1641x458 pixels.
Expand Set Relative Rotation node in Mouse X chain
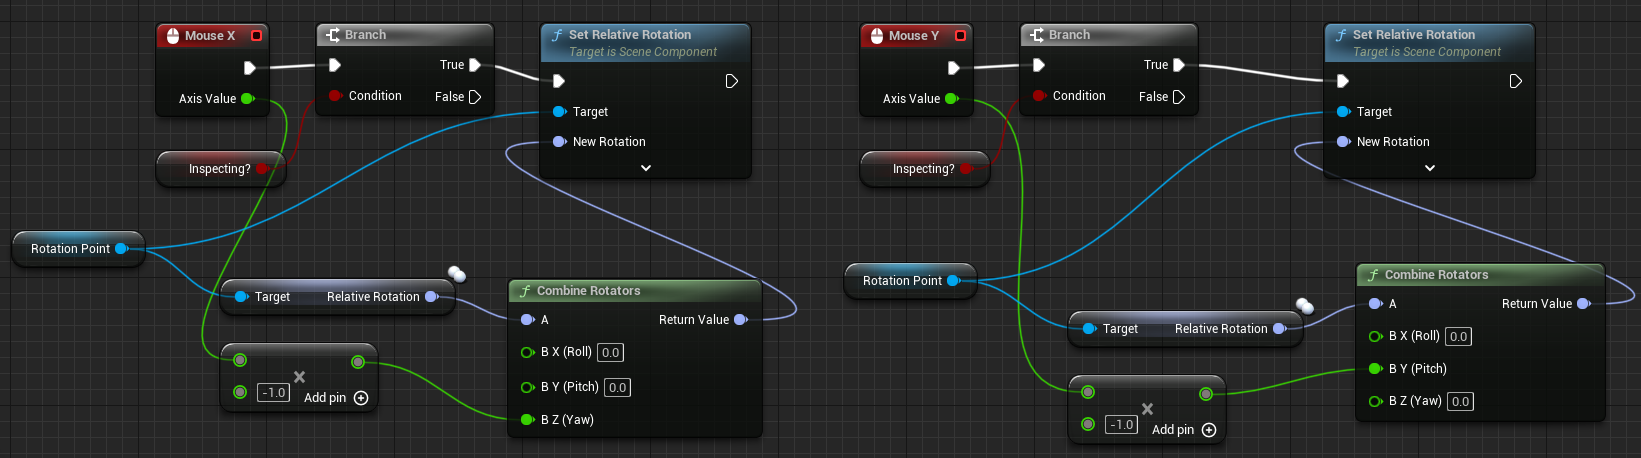point(646,168)
